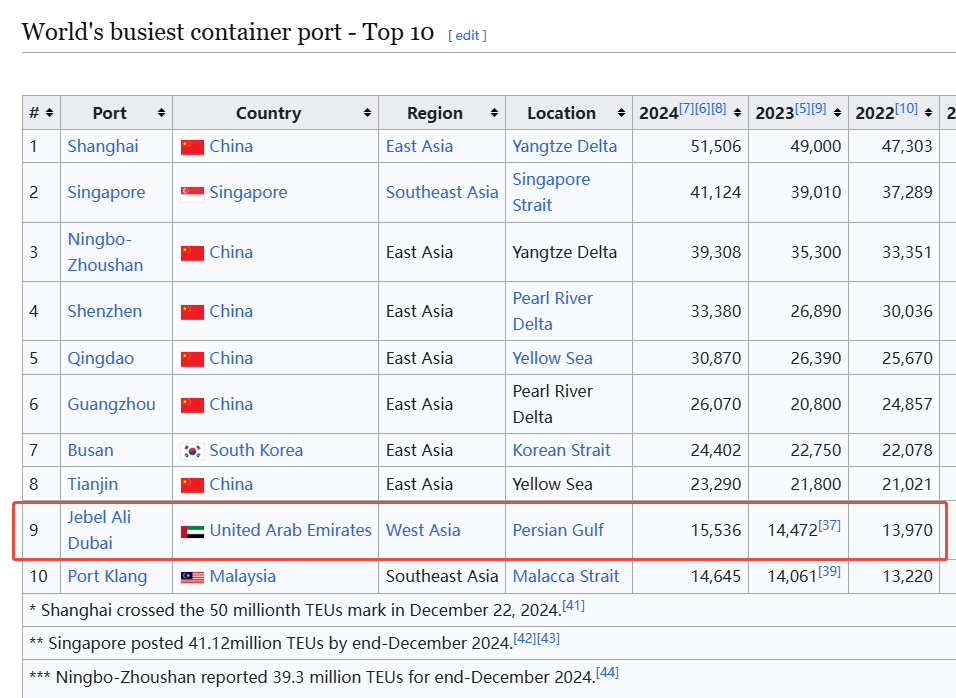Sort by 2024 throughput column
Screen dimensions: 956x698
pos(738,113)
